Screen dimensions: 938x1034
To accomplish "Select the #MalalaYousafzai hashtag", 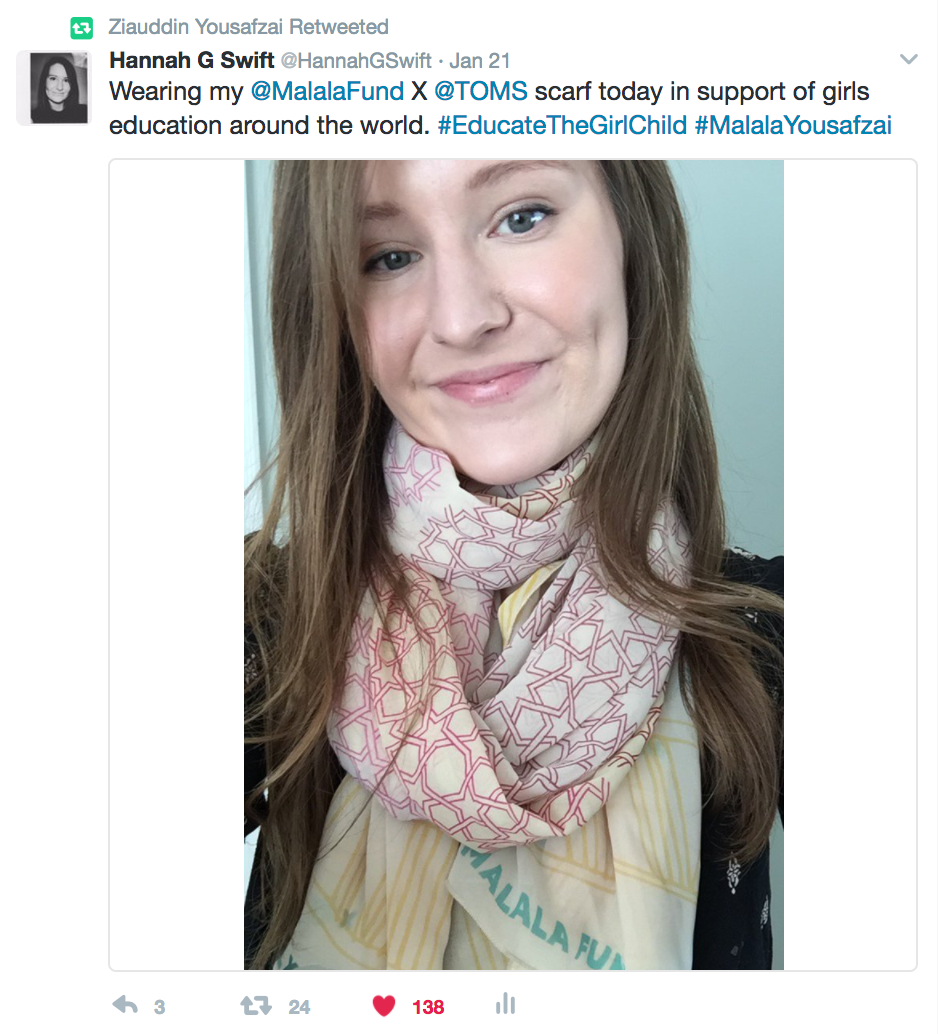I will click(x=793, y=125).
